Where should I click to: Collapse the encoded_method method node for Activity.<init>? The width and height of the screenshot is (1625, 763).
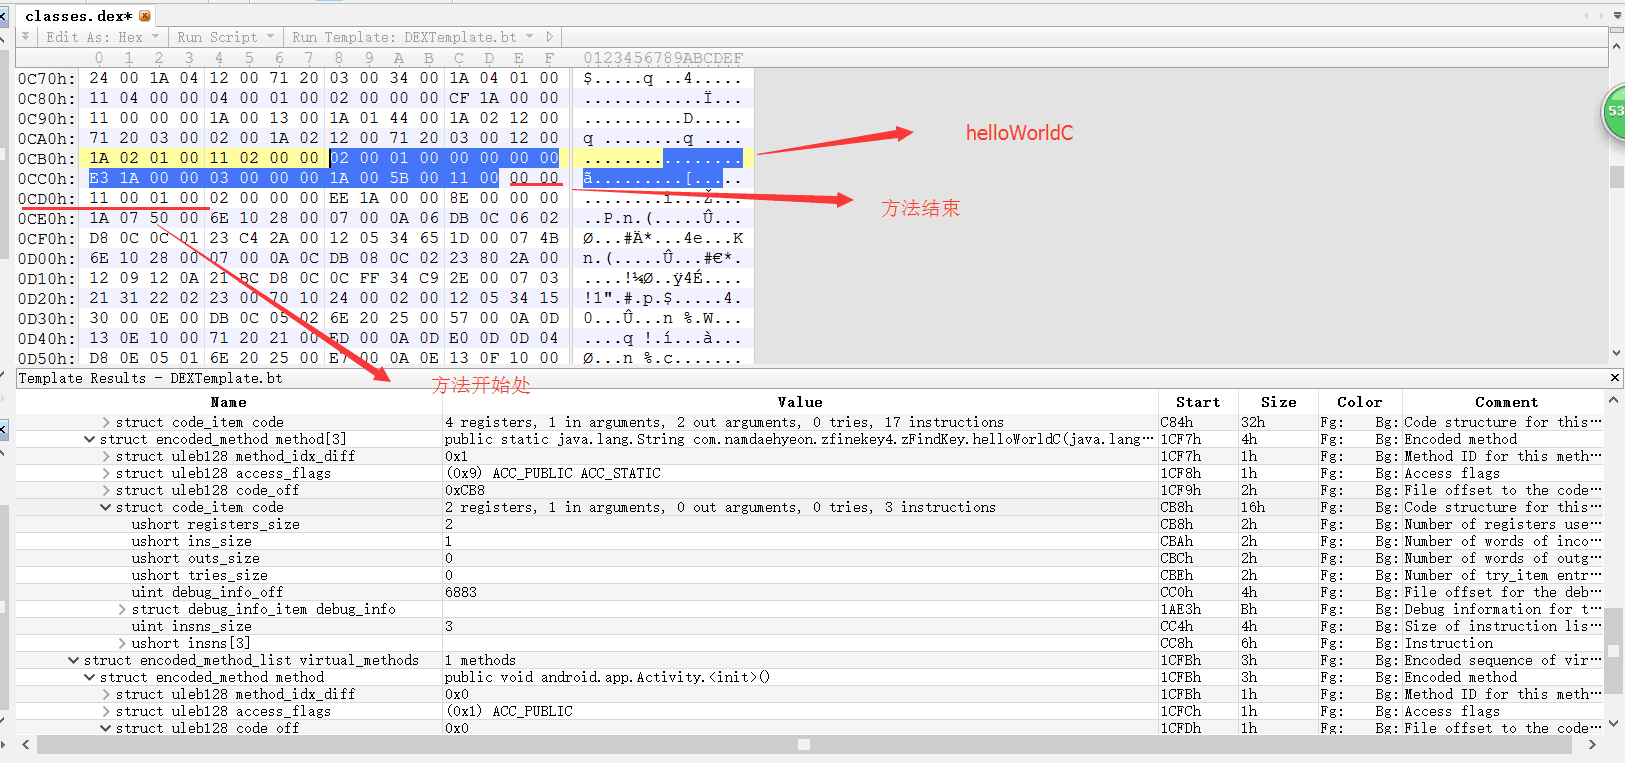tap(90, 677)
